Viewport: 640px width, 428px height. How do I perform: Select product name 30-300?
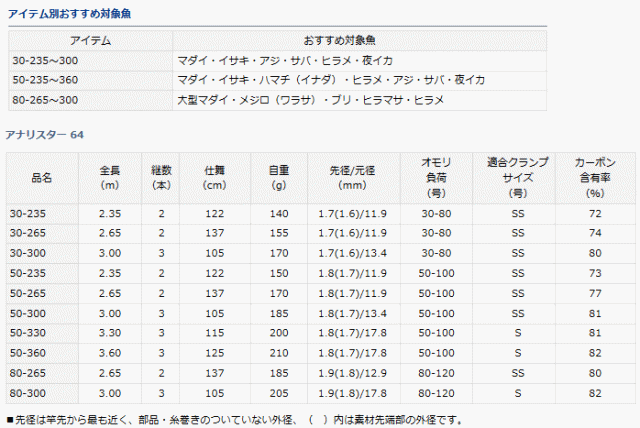coord(28,253)
